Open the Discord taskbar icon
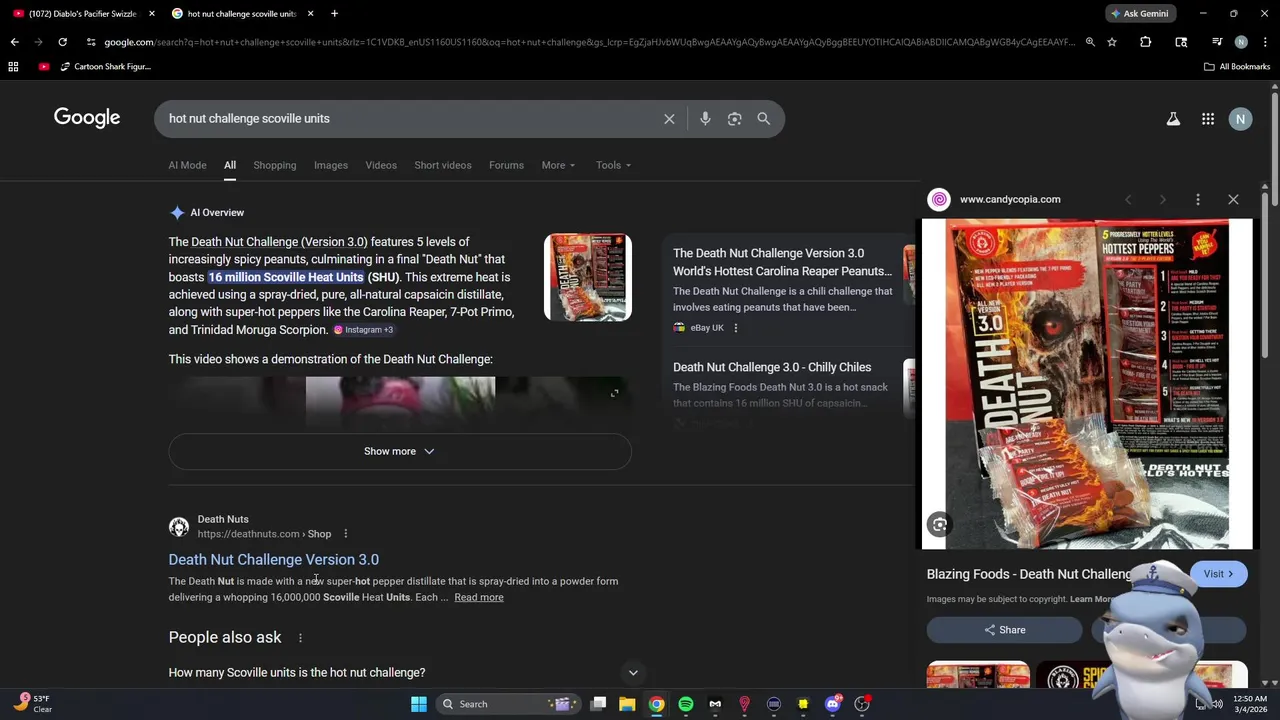This screenshot has width=1280, height=720. 832,704
